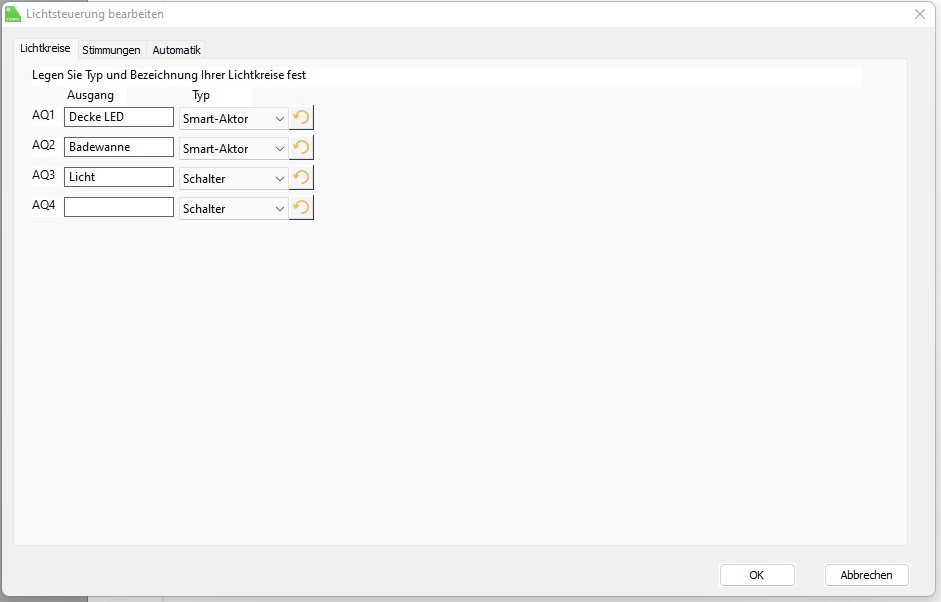
Task: Open the AQ1 Smart-Aktor type dropdown
Action: point(233,119)
